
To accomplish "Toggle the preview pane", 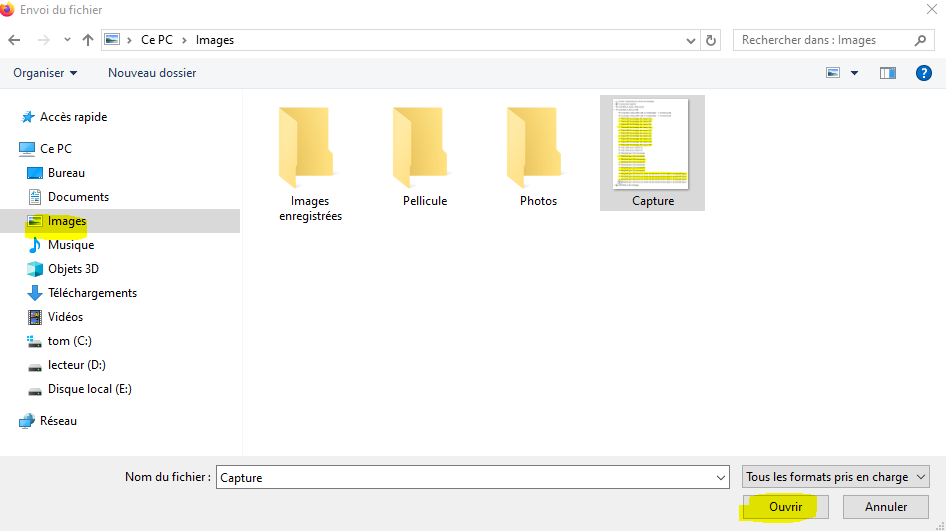I will (x=887, y=73).
